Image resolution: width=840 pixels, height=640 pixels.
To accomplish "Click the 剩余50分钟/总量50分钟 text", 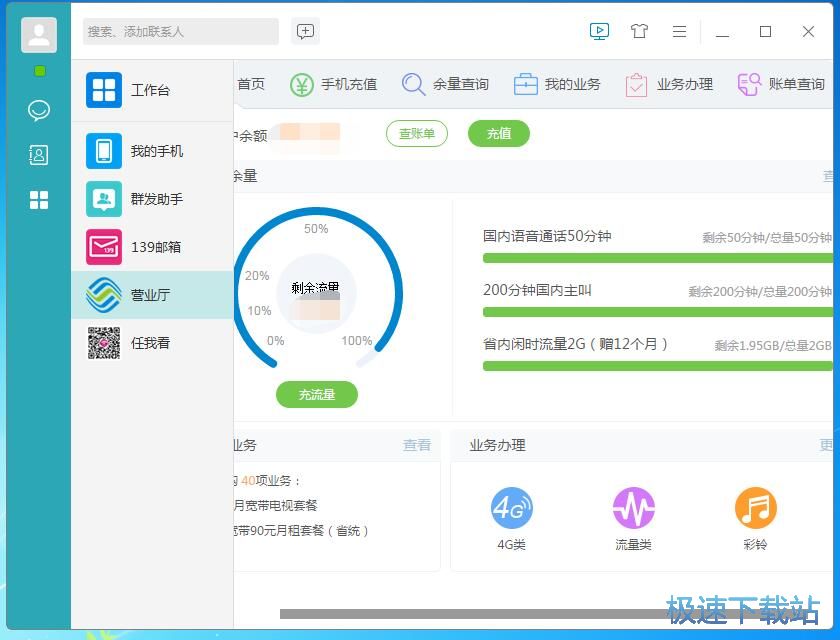I will click(767, 238).
